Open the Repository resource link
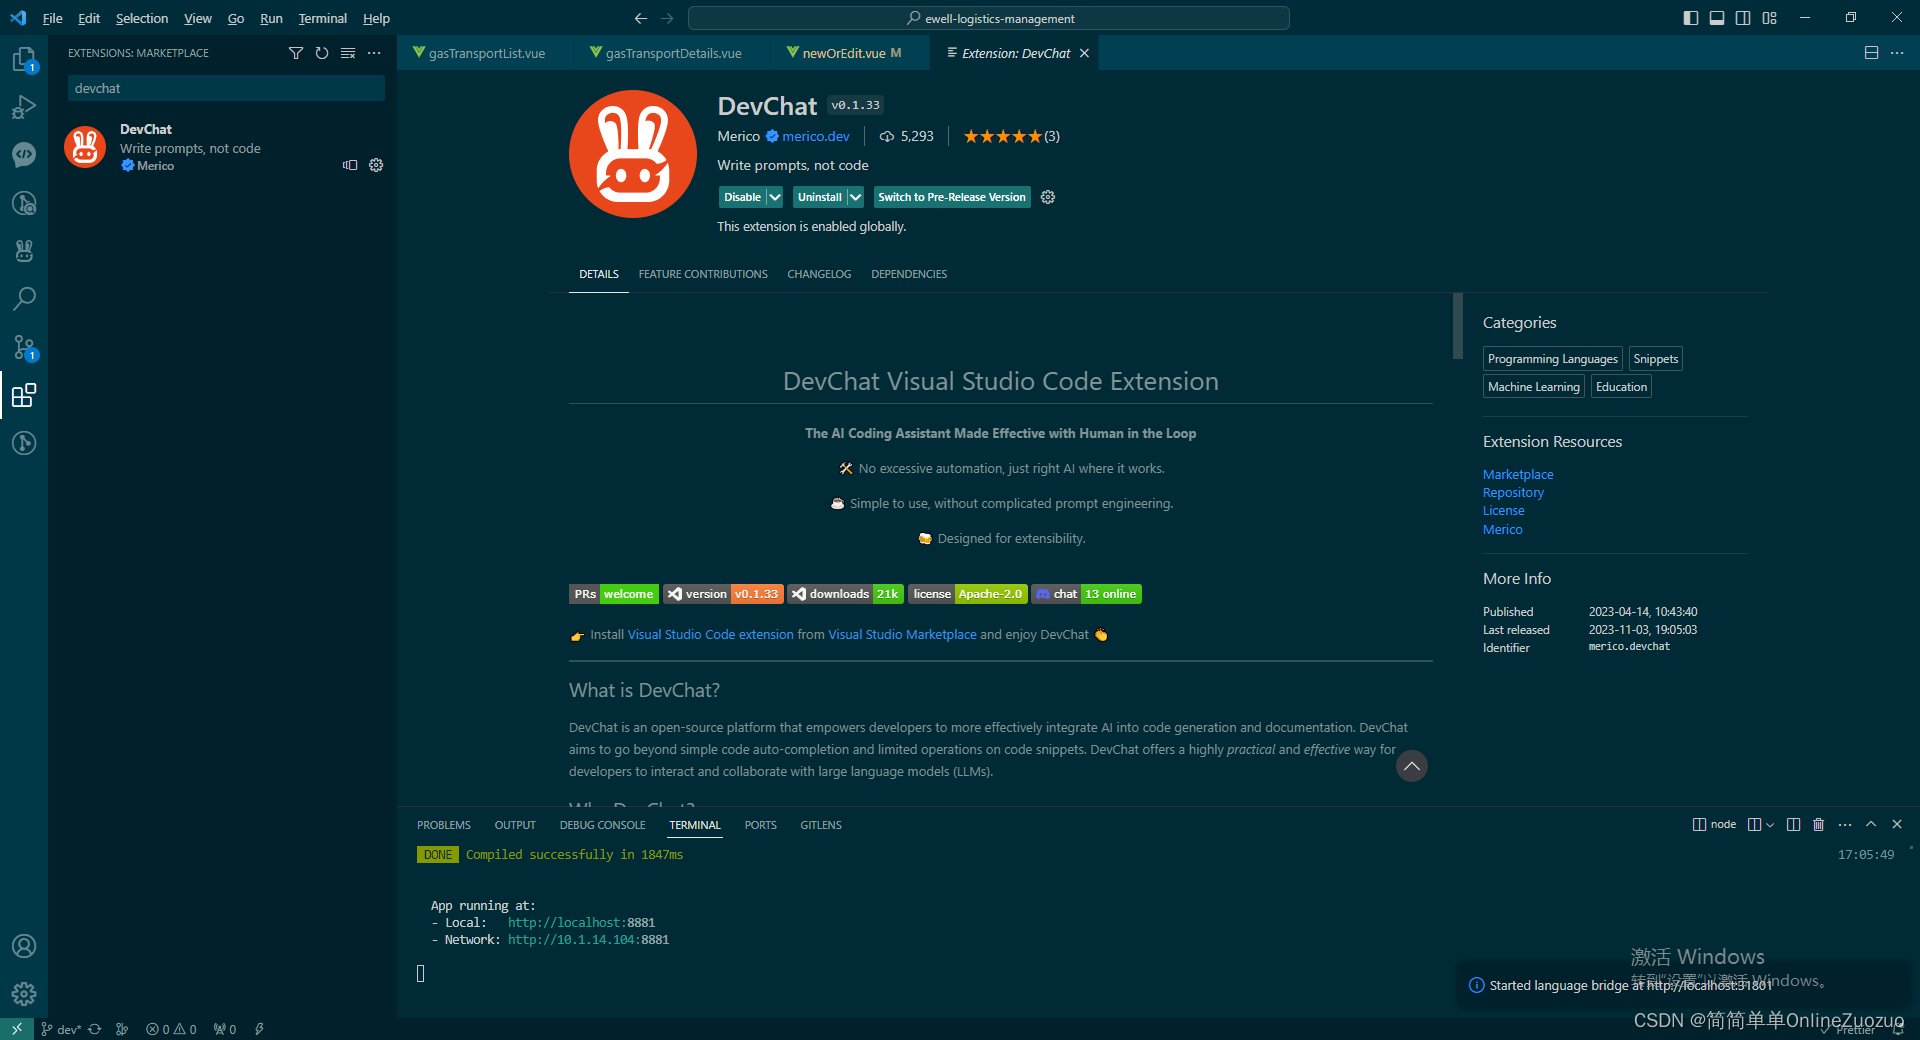The height and width of the screenshot is (1040, 1920). click(1513, 493)
